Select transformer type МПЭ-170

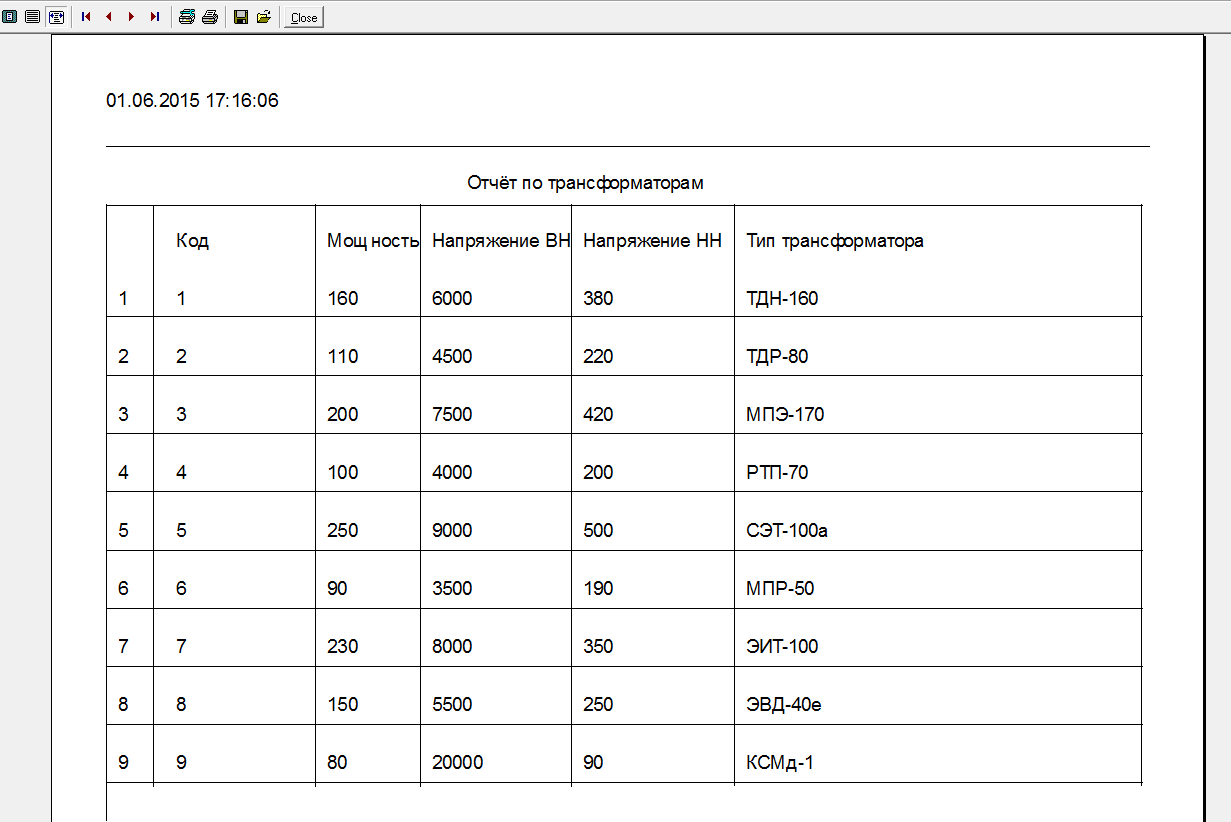point(785,414)
